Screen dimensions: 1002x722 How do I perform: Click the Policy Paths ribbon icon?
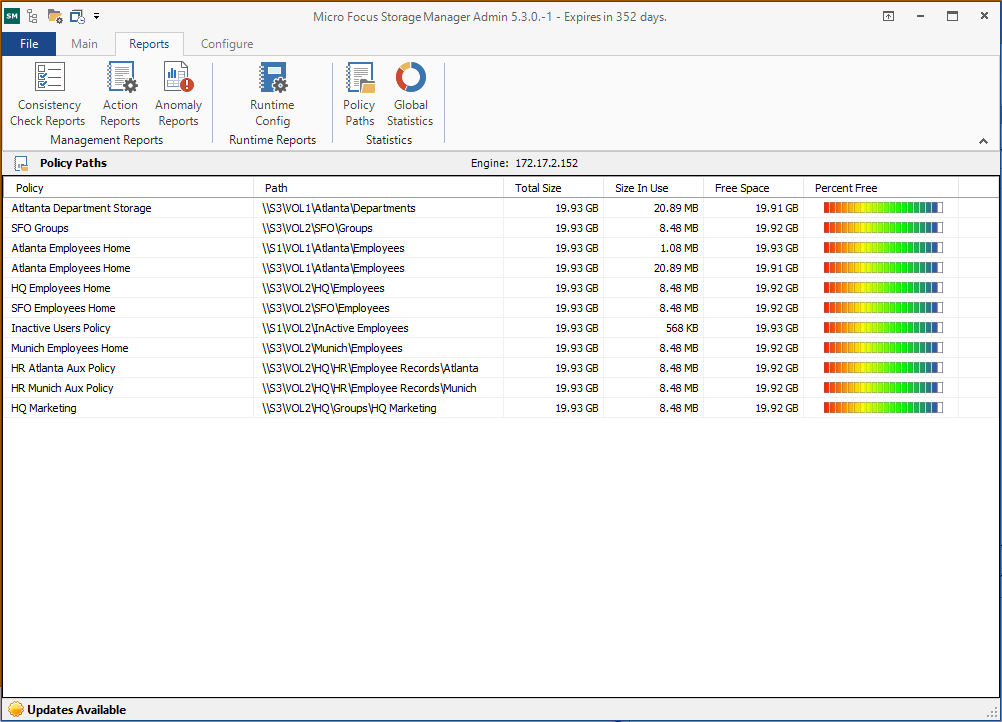[x=359, y=94]
